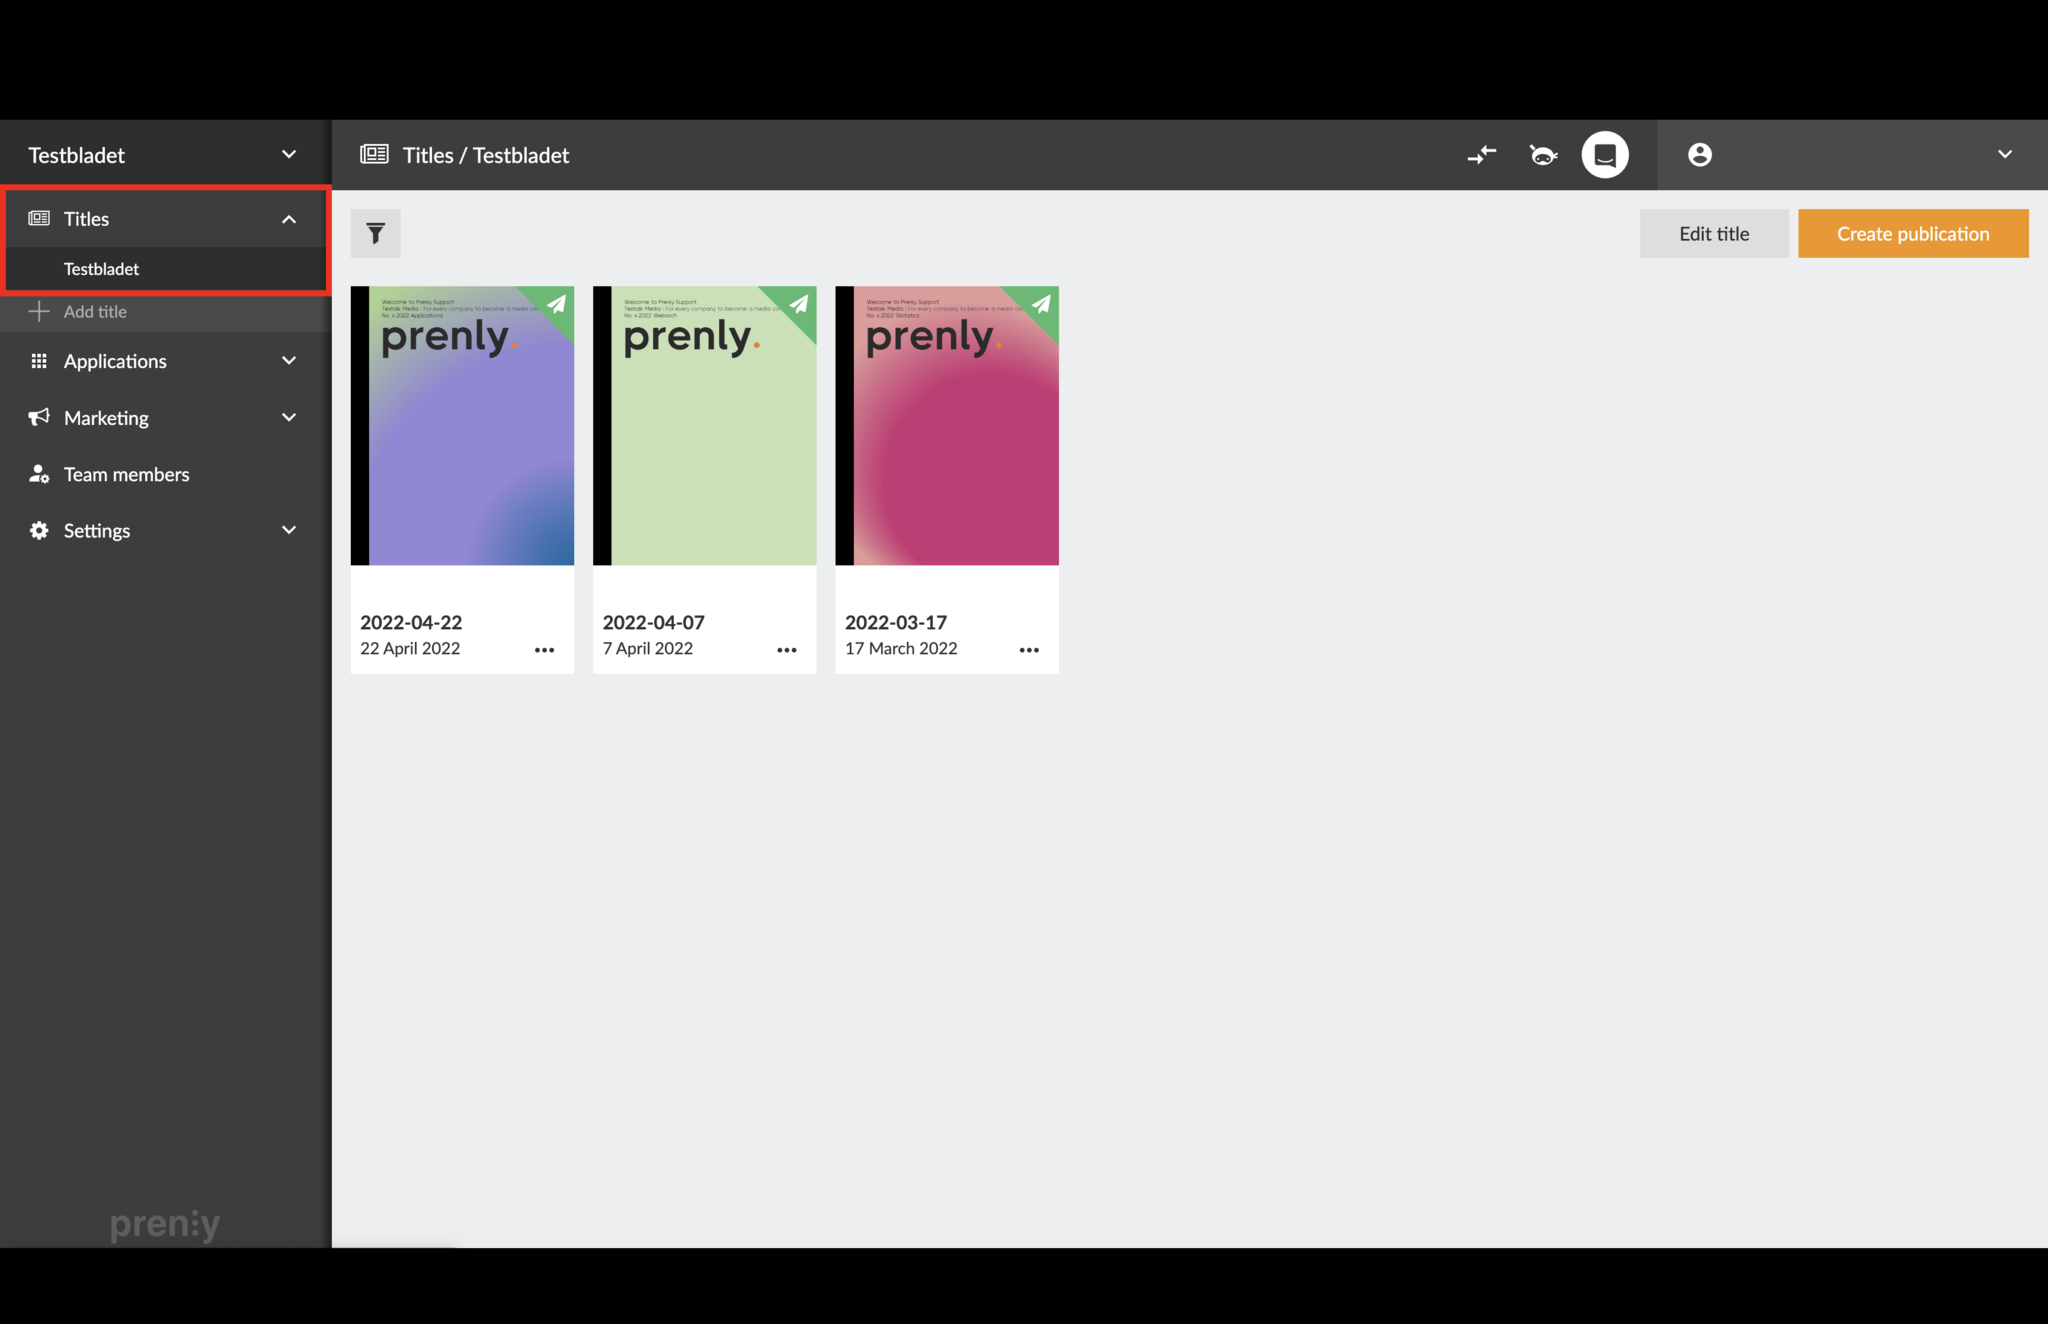Image resolution: width=2048 pixels, height=1324 pixels.
Task: Click the newspaper icon beside Titles breadcrumb
Action: click(374, 155)
